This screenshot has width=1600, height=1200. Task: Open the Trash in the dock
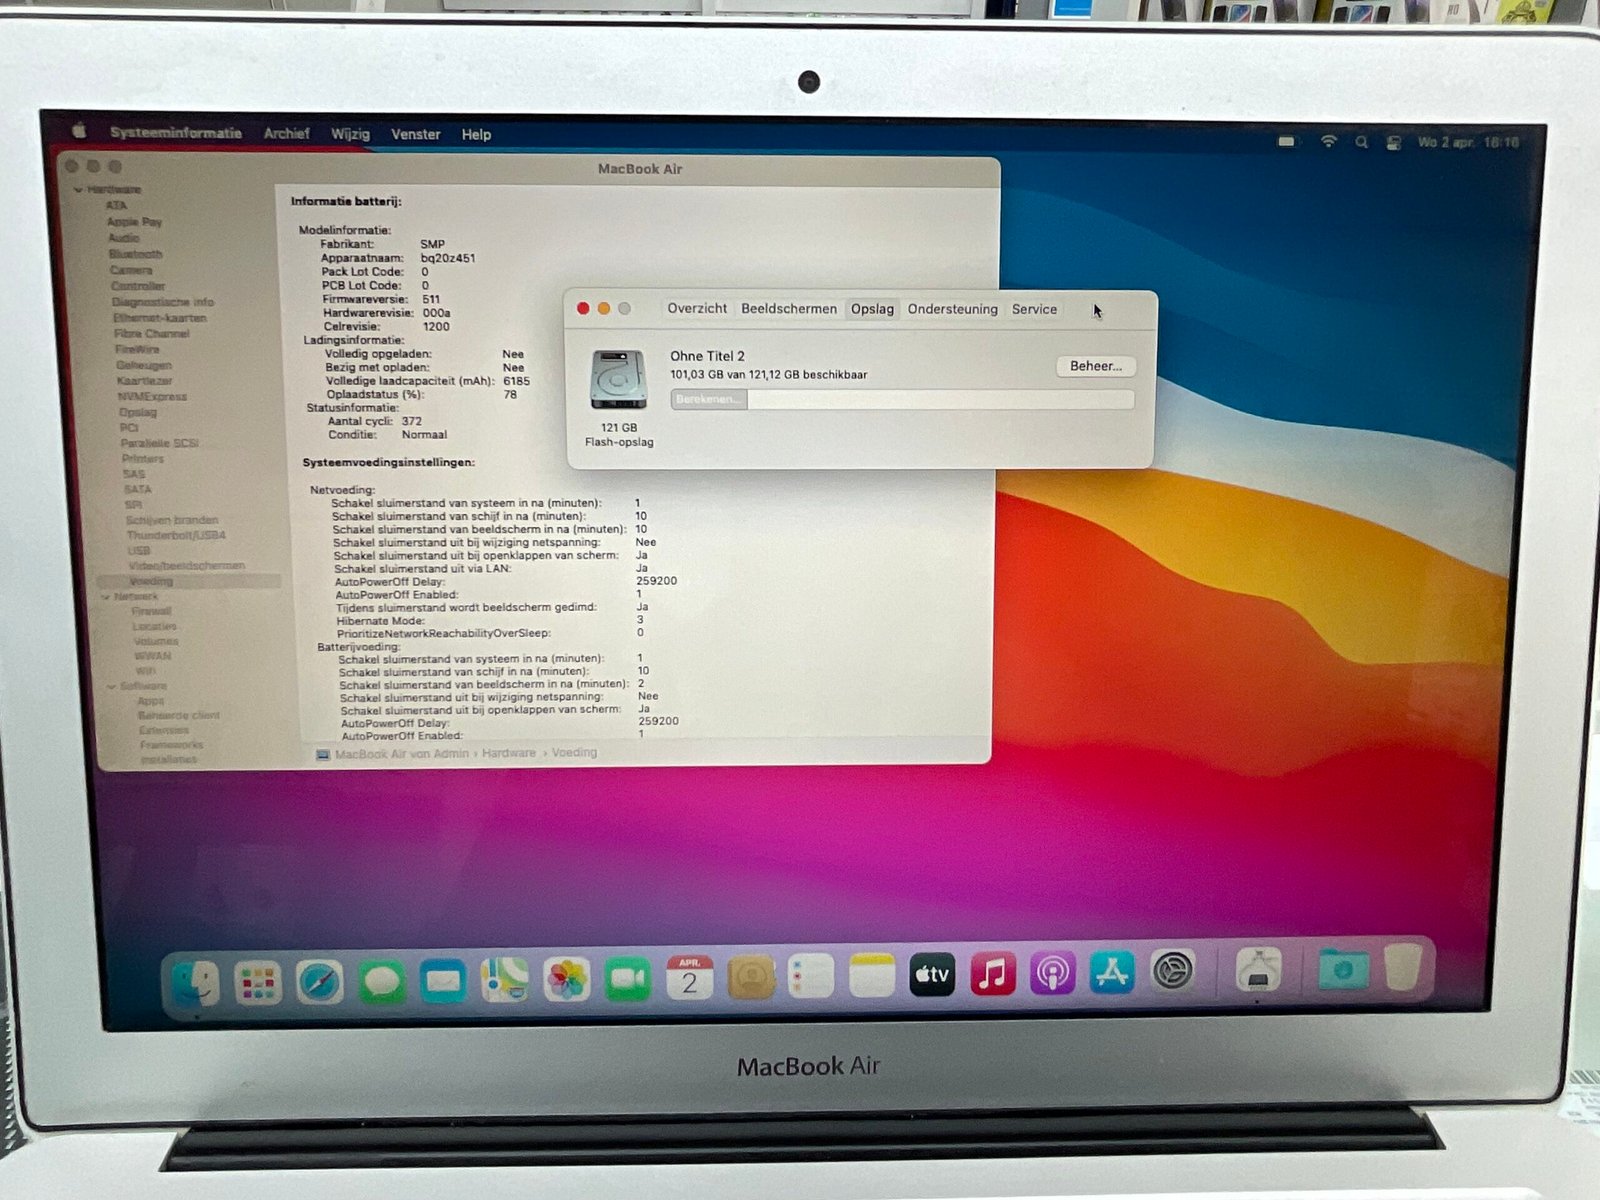tap(1402, 967)
